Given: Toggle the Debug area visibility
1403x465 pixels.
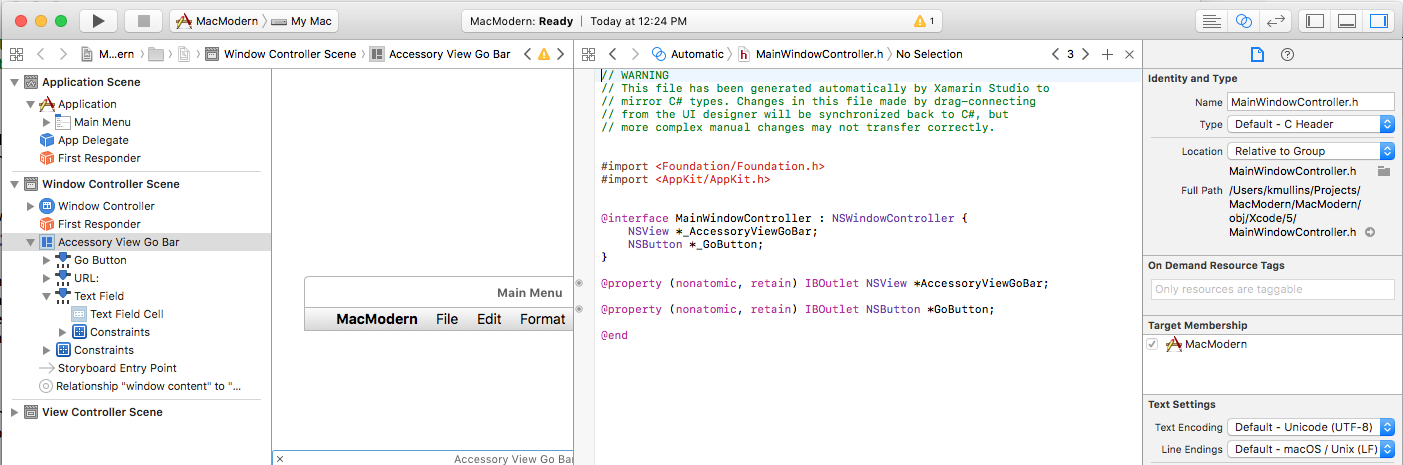Looking at the screenshot, I should tap(1347, 21).
